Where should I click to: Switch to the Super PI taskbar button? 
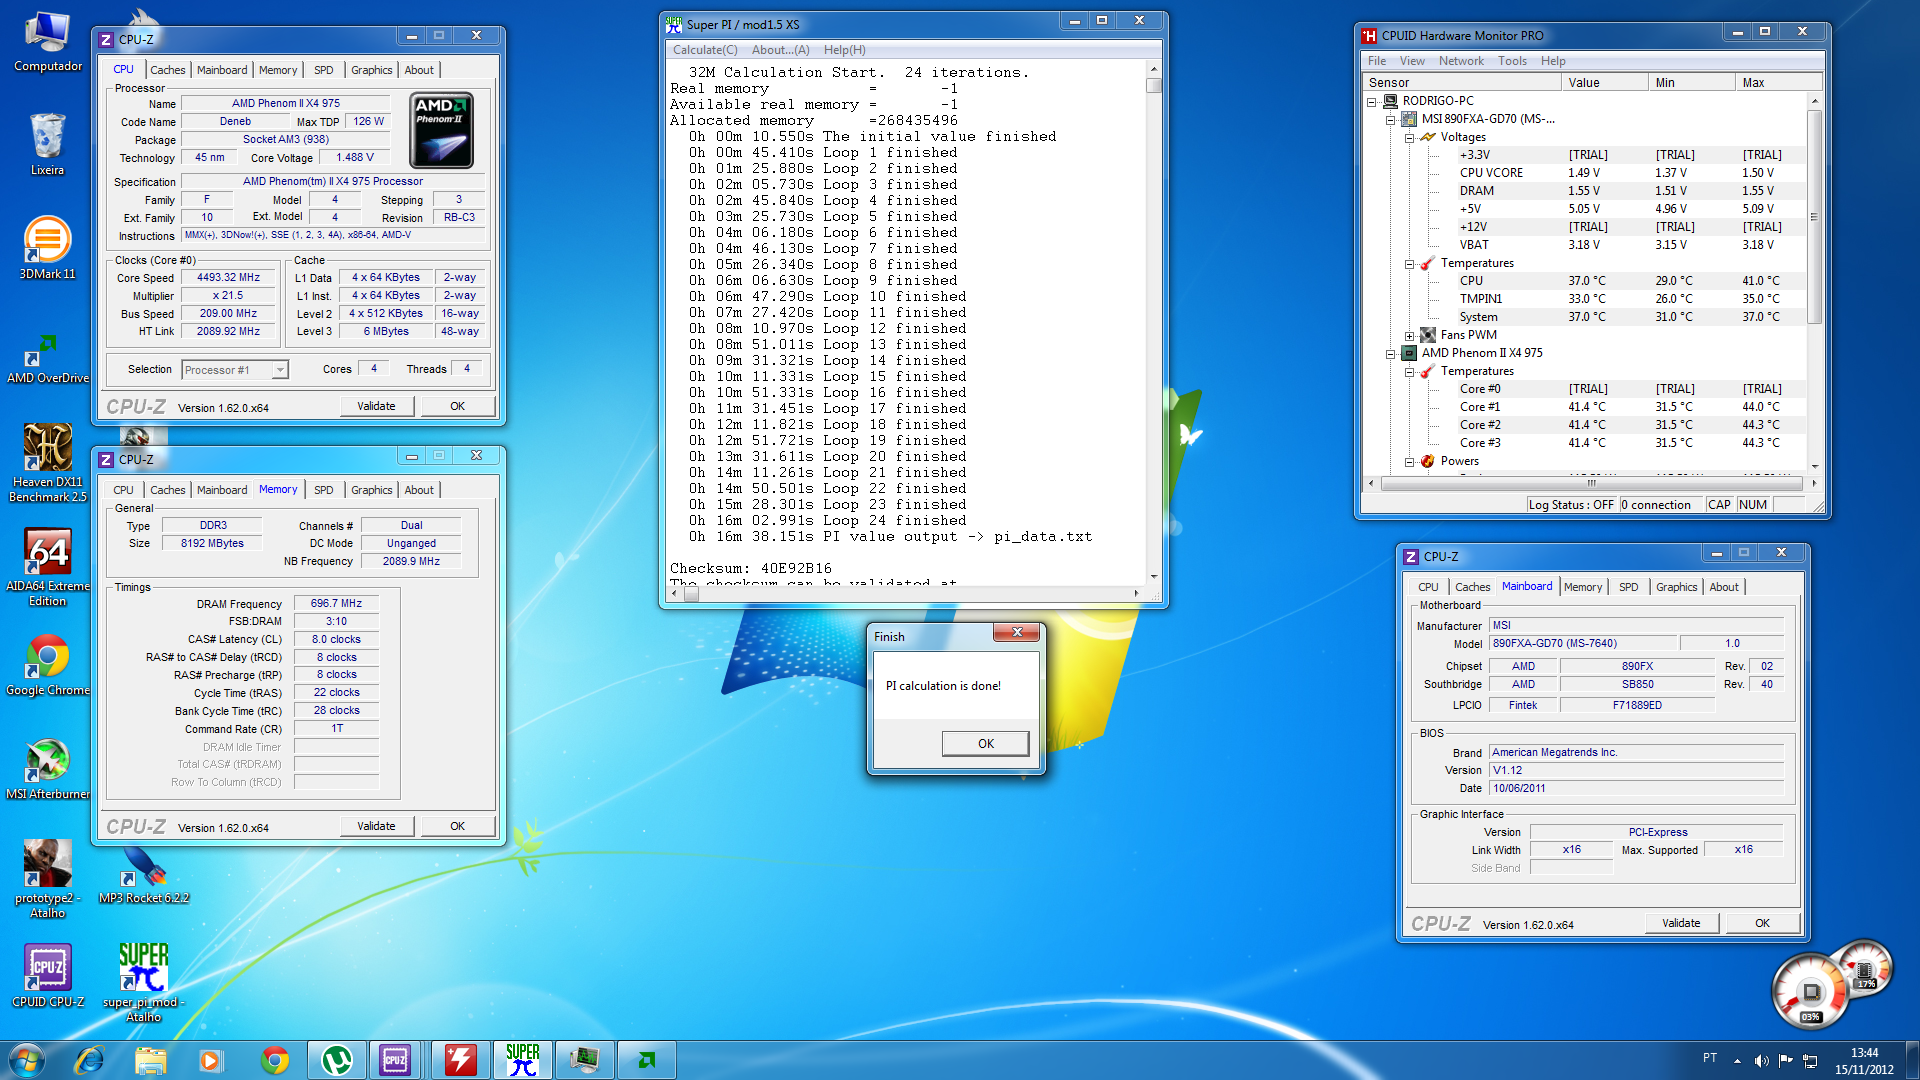(522, 1060)
